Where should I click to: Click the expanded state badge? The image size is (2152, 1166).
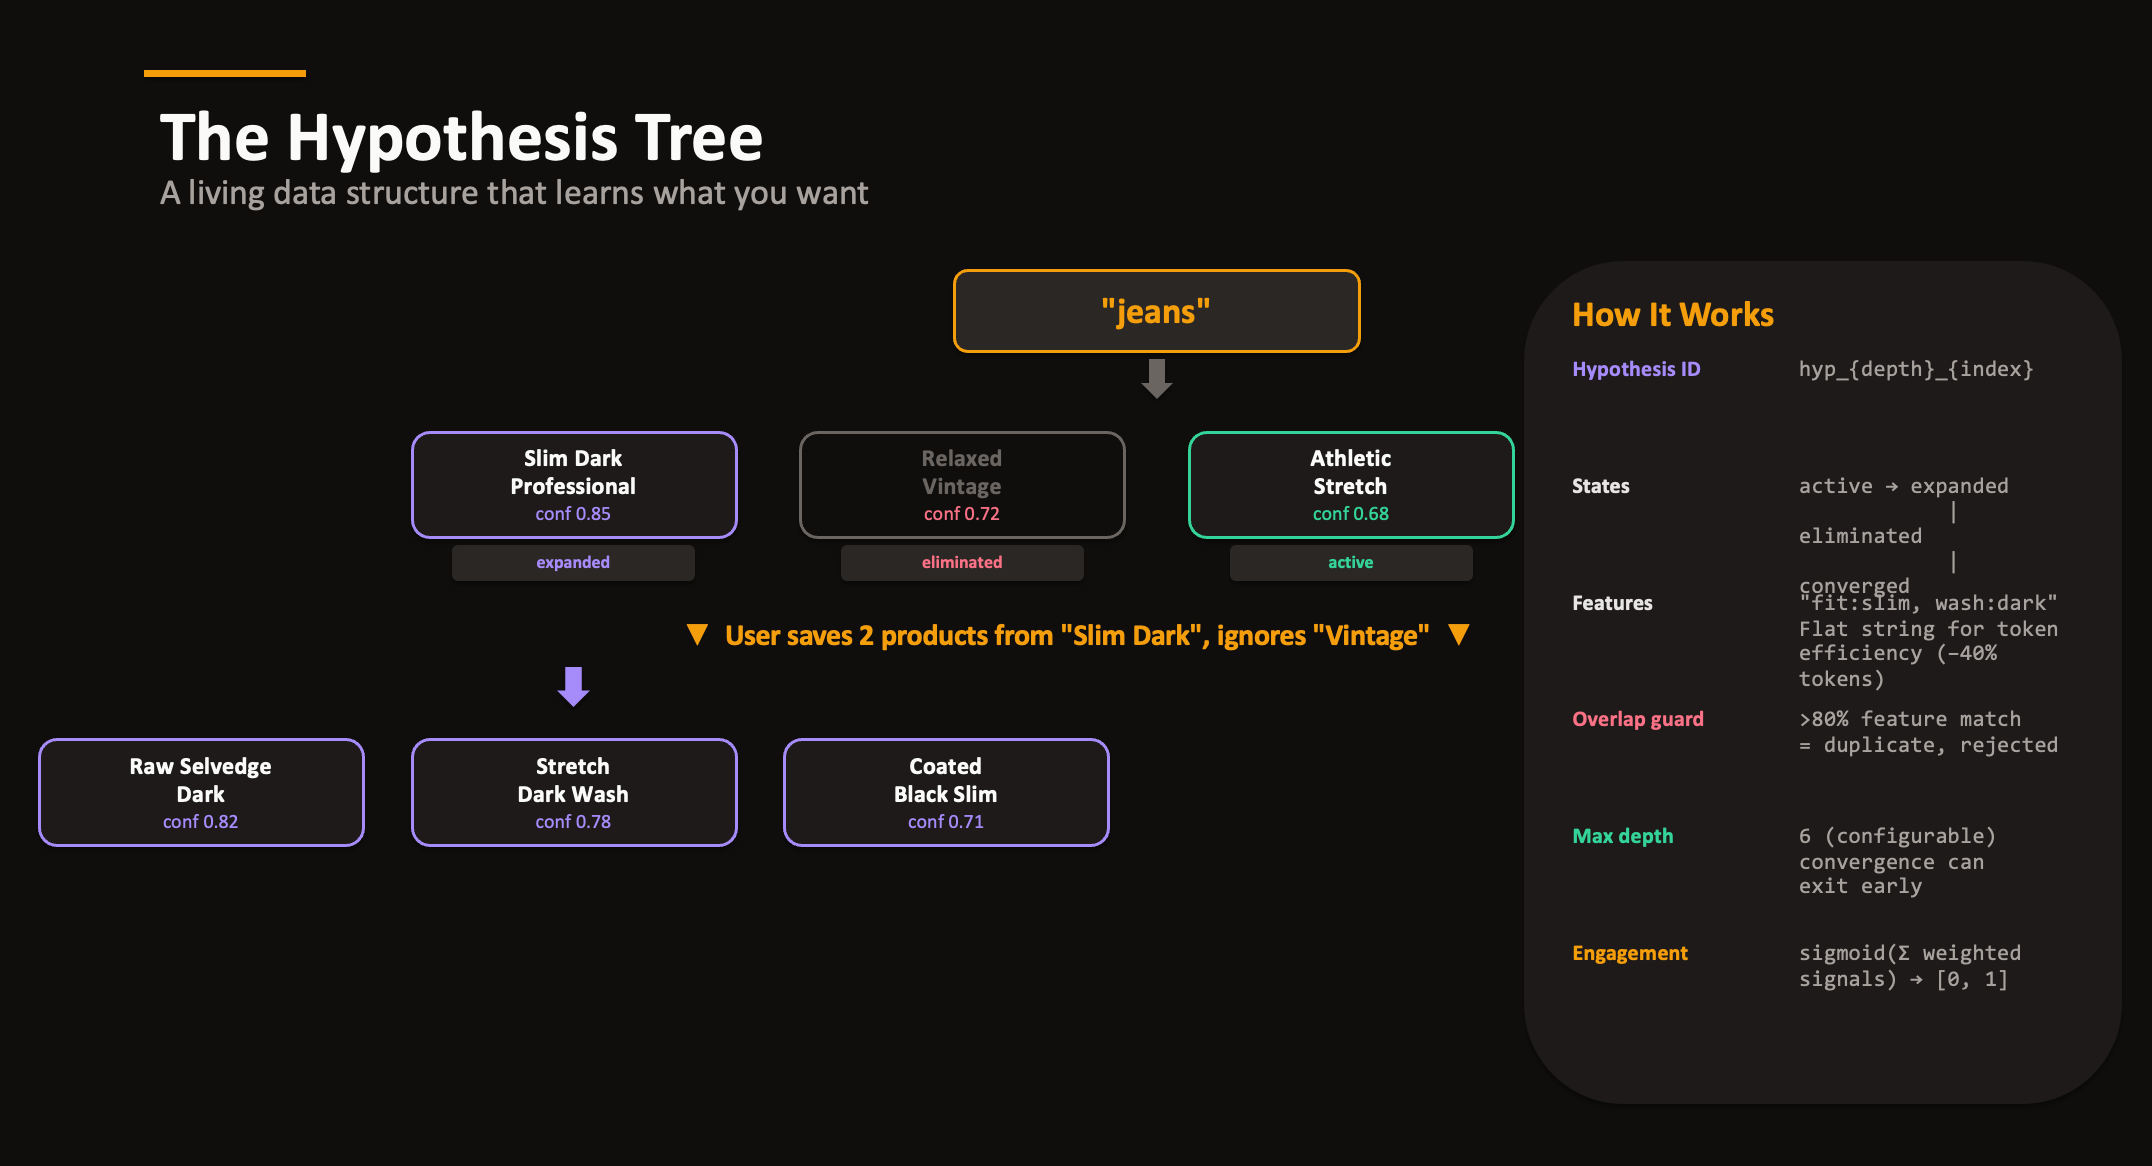pyautogui.click(x=573, y=562)
